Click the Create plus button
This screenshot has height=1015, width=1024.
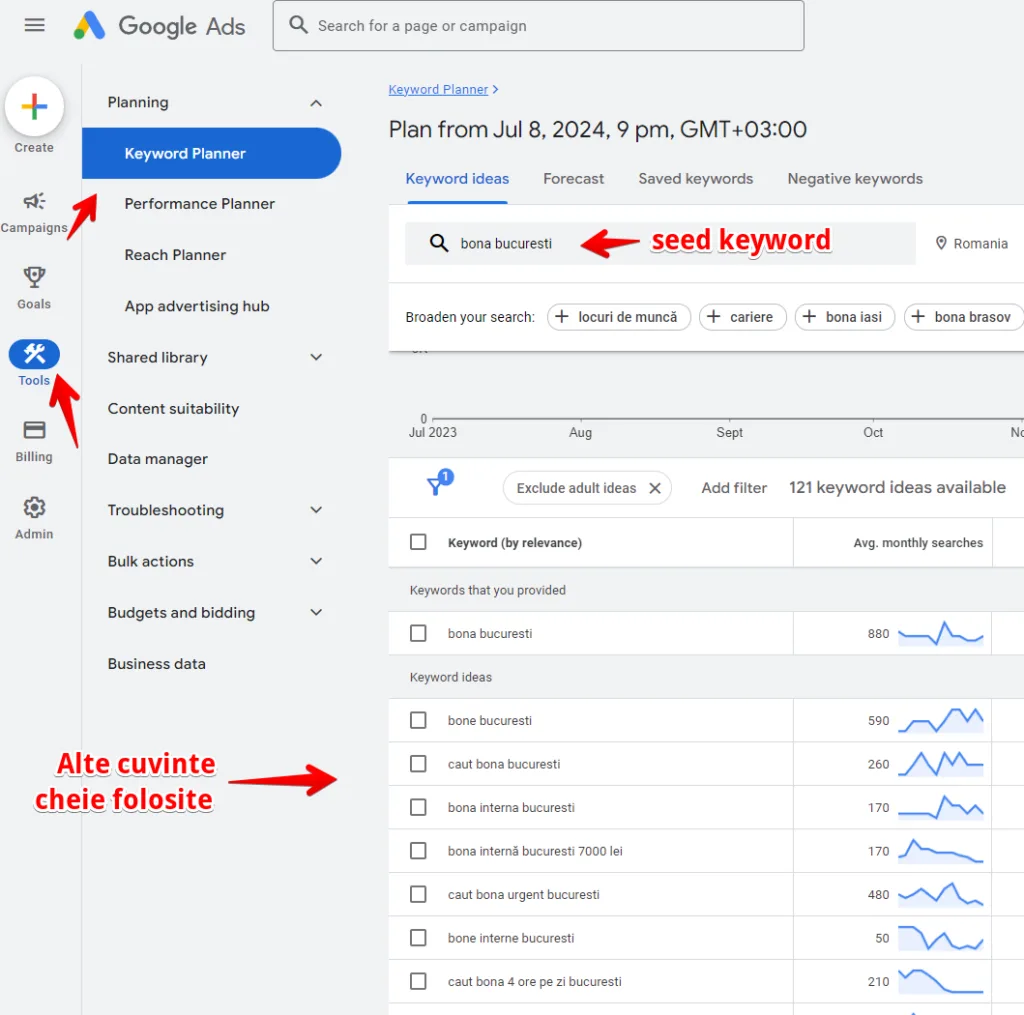coord(34,106)
